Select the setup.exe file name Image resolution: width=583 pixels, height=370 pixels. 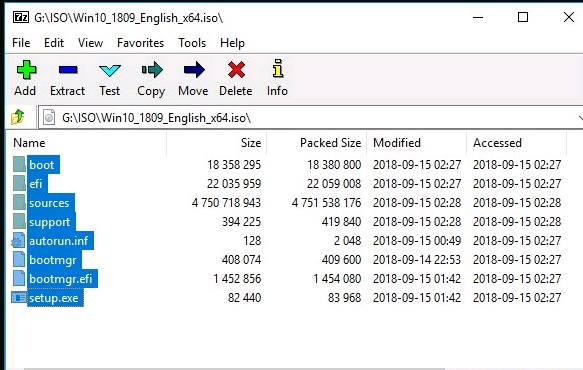click(x=54, y=298)
